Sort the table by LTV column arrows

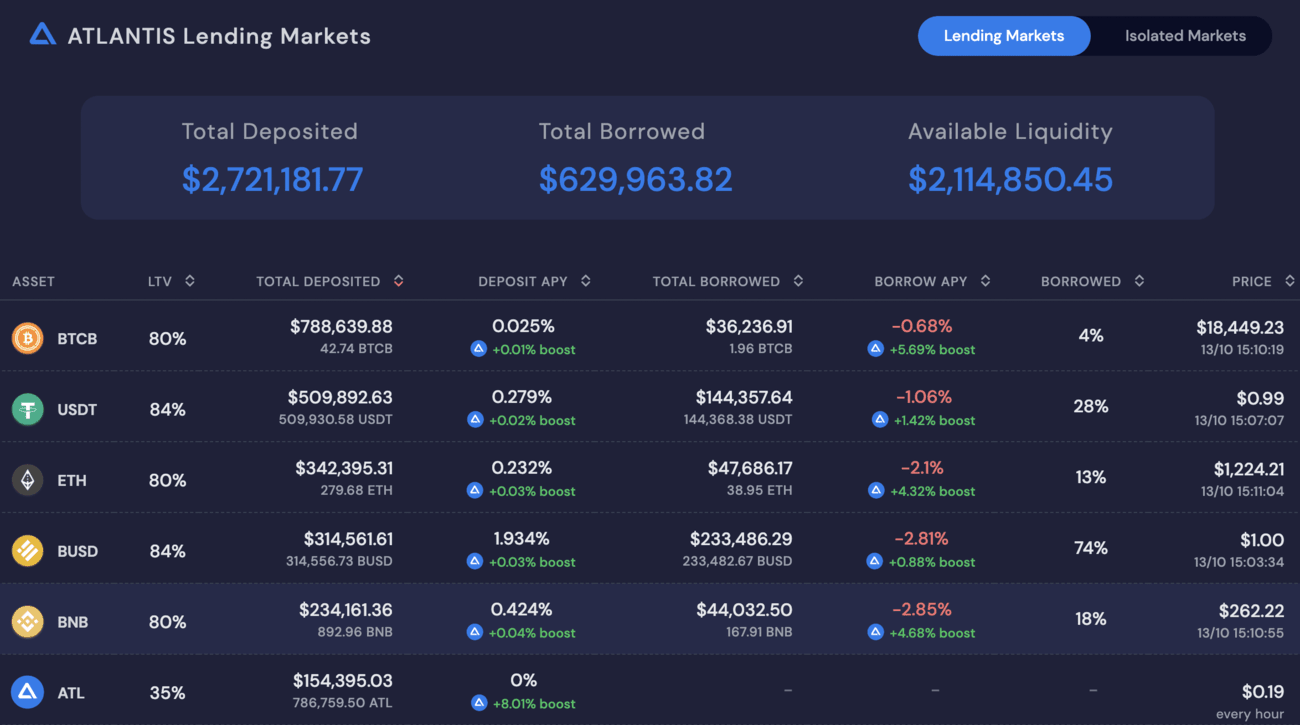pos(189,281)
